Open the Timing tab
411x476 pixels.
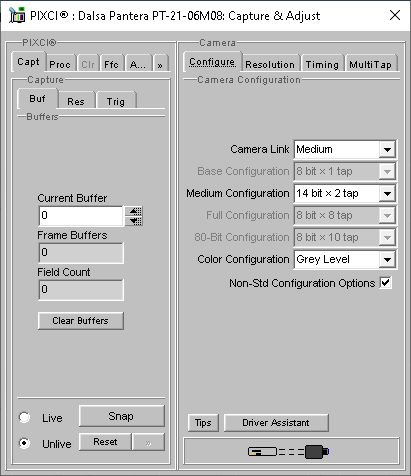pyautogui.click(x=322, y=64)
